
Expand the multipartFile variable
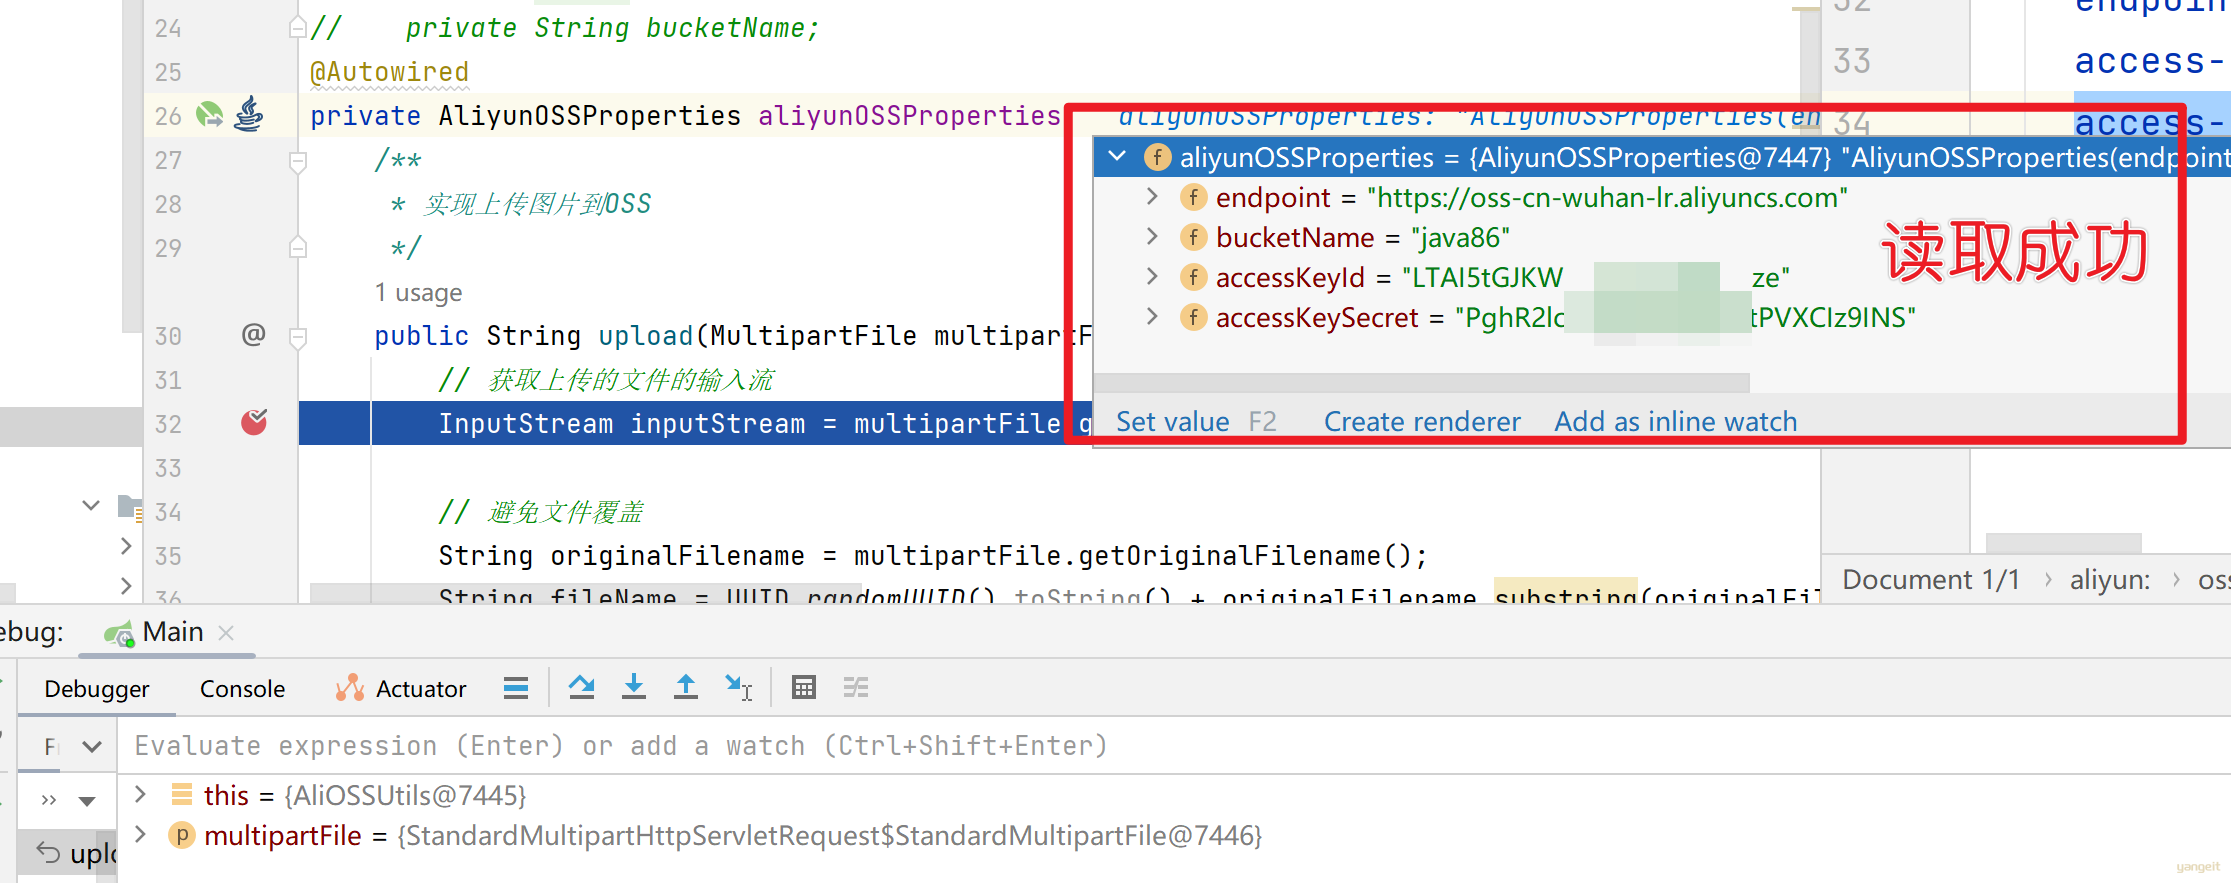click(141, 834)
